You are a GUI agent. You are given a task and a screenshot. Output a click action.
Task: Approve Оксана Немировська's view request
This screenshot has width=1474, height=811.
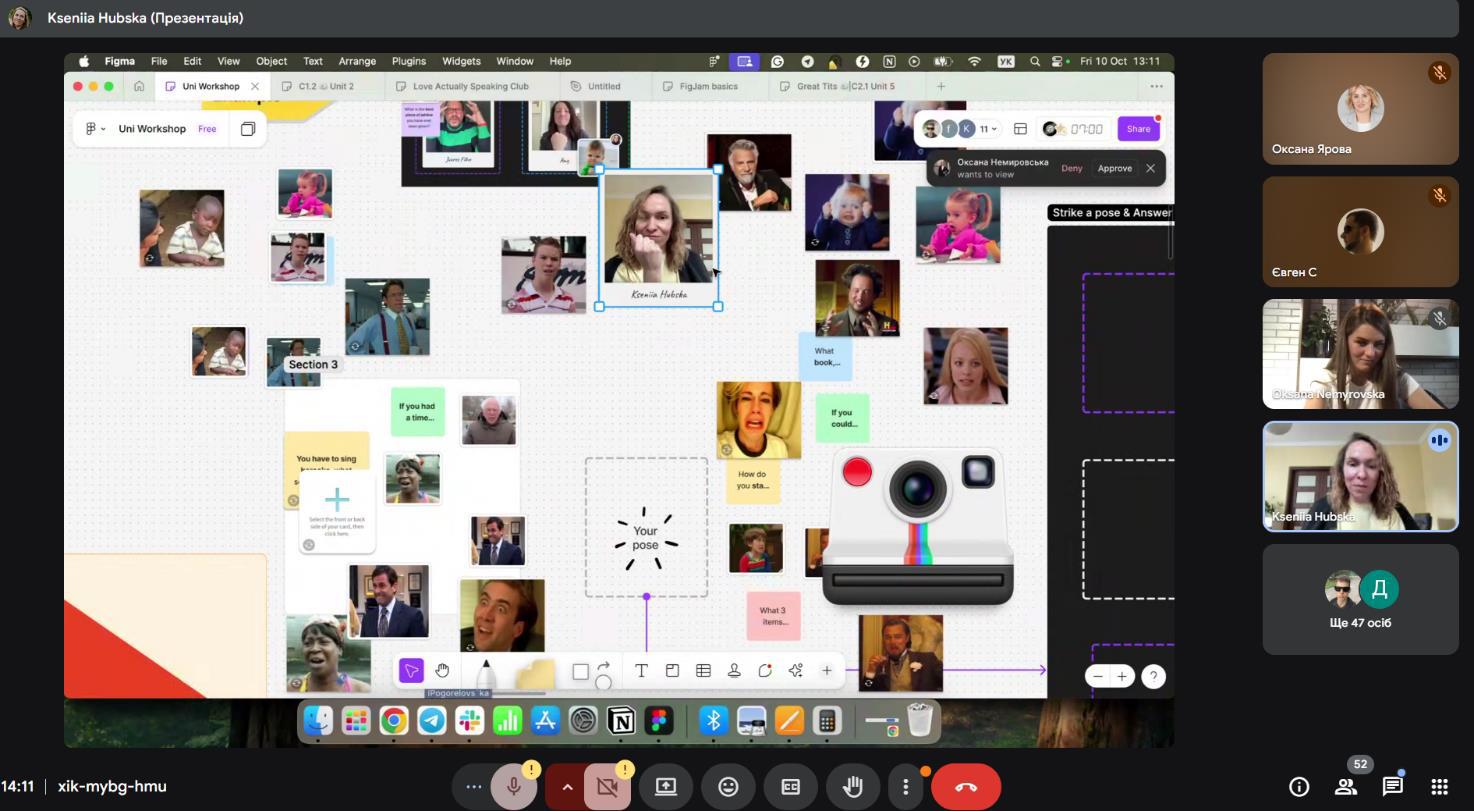point(1114,168)
